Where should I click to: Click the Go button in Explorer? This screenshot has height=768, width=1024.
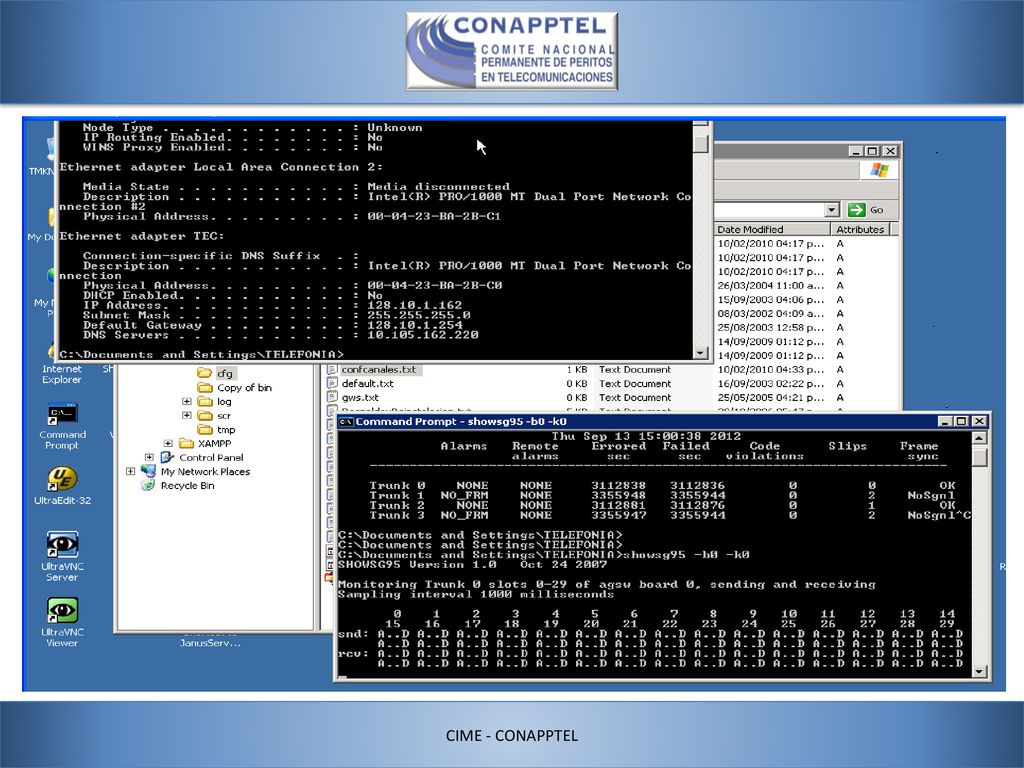[x=865, y=210]
